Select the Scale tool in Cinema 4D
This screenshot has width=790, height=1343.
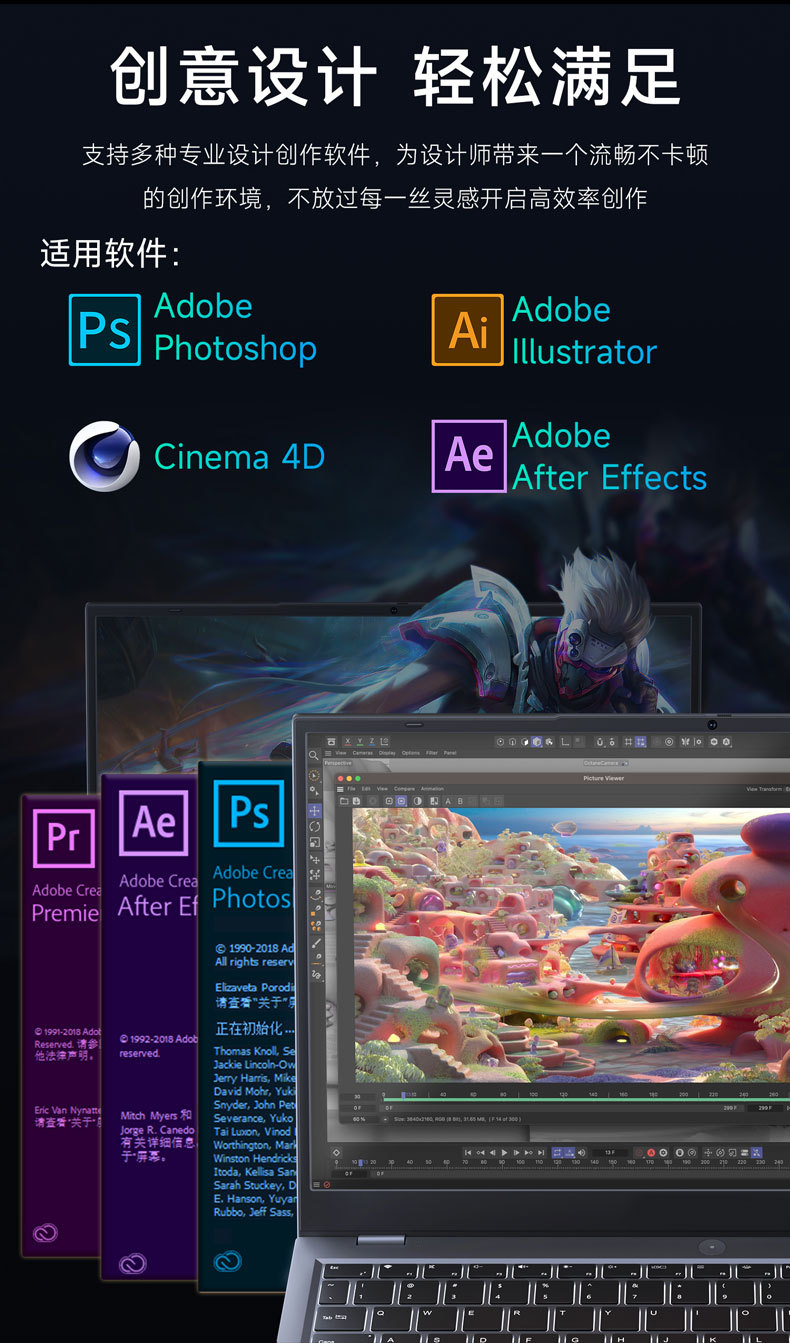pos(313,842)
